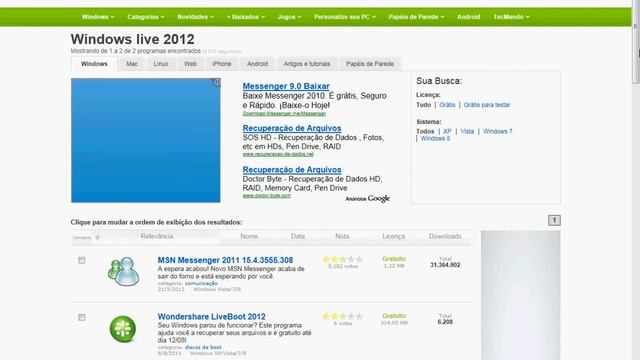Open MSN Messenger 2011 15.4.3555.308 title

point(225,260)
